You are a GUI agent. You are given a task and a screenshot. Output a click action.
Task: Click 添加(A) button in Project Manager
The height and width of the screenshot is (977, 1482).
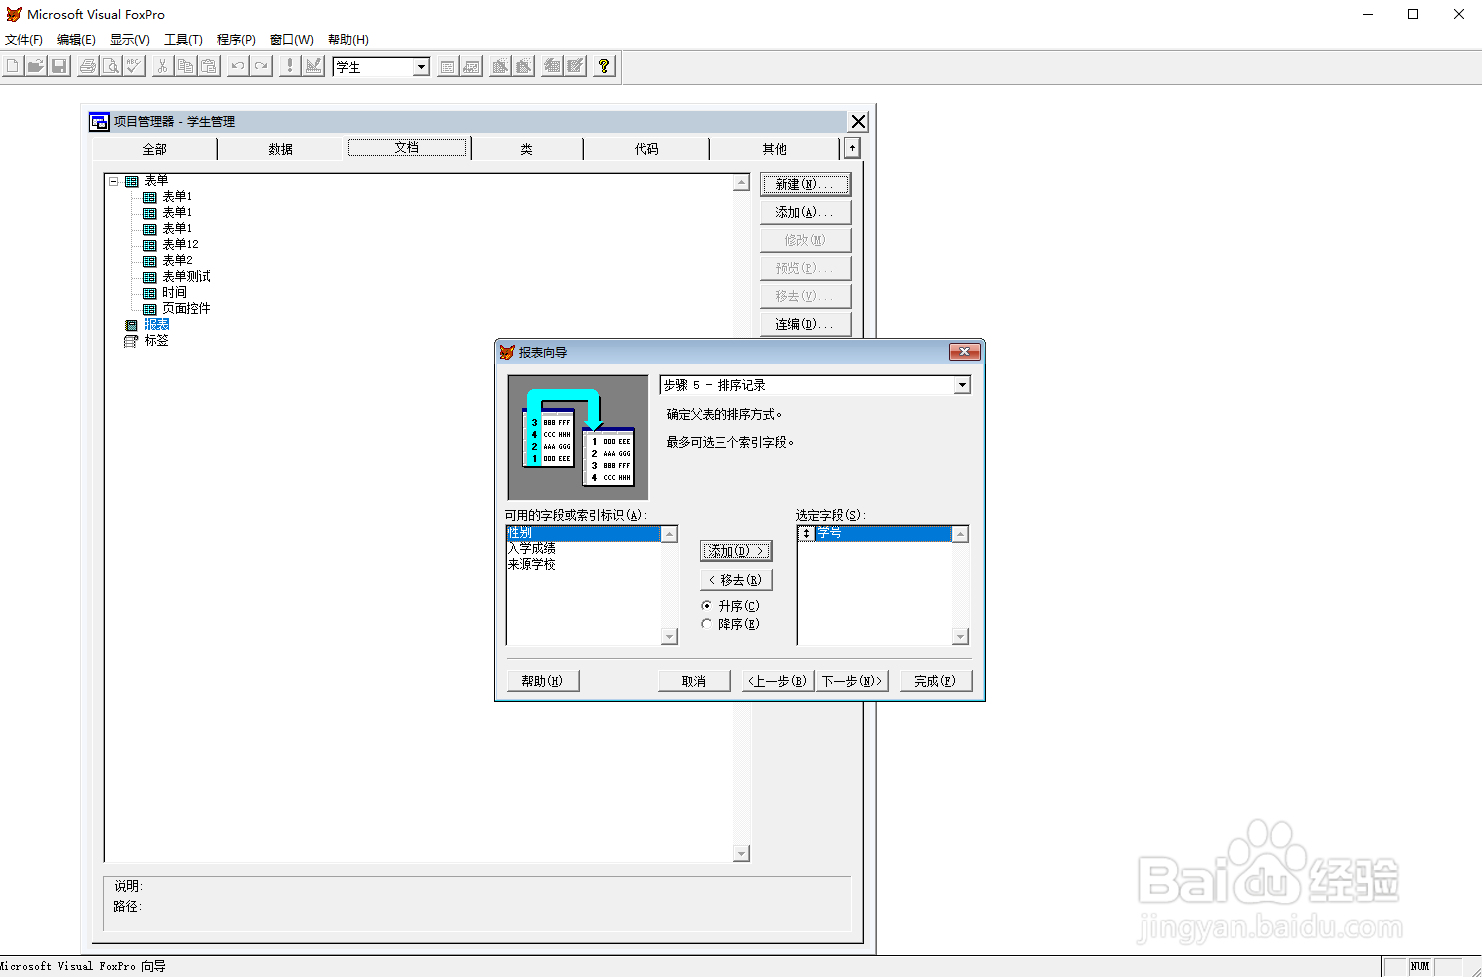[805, 212]
